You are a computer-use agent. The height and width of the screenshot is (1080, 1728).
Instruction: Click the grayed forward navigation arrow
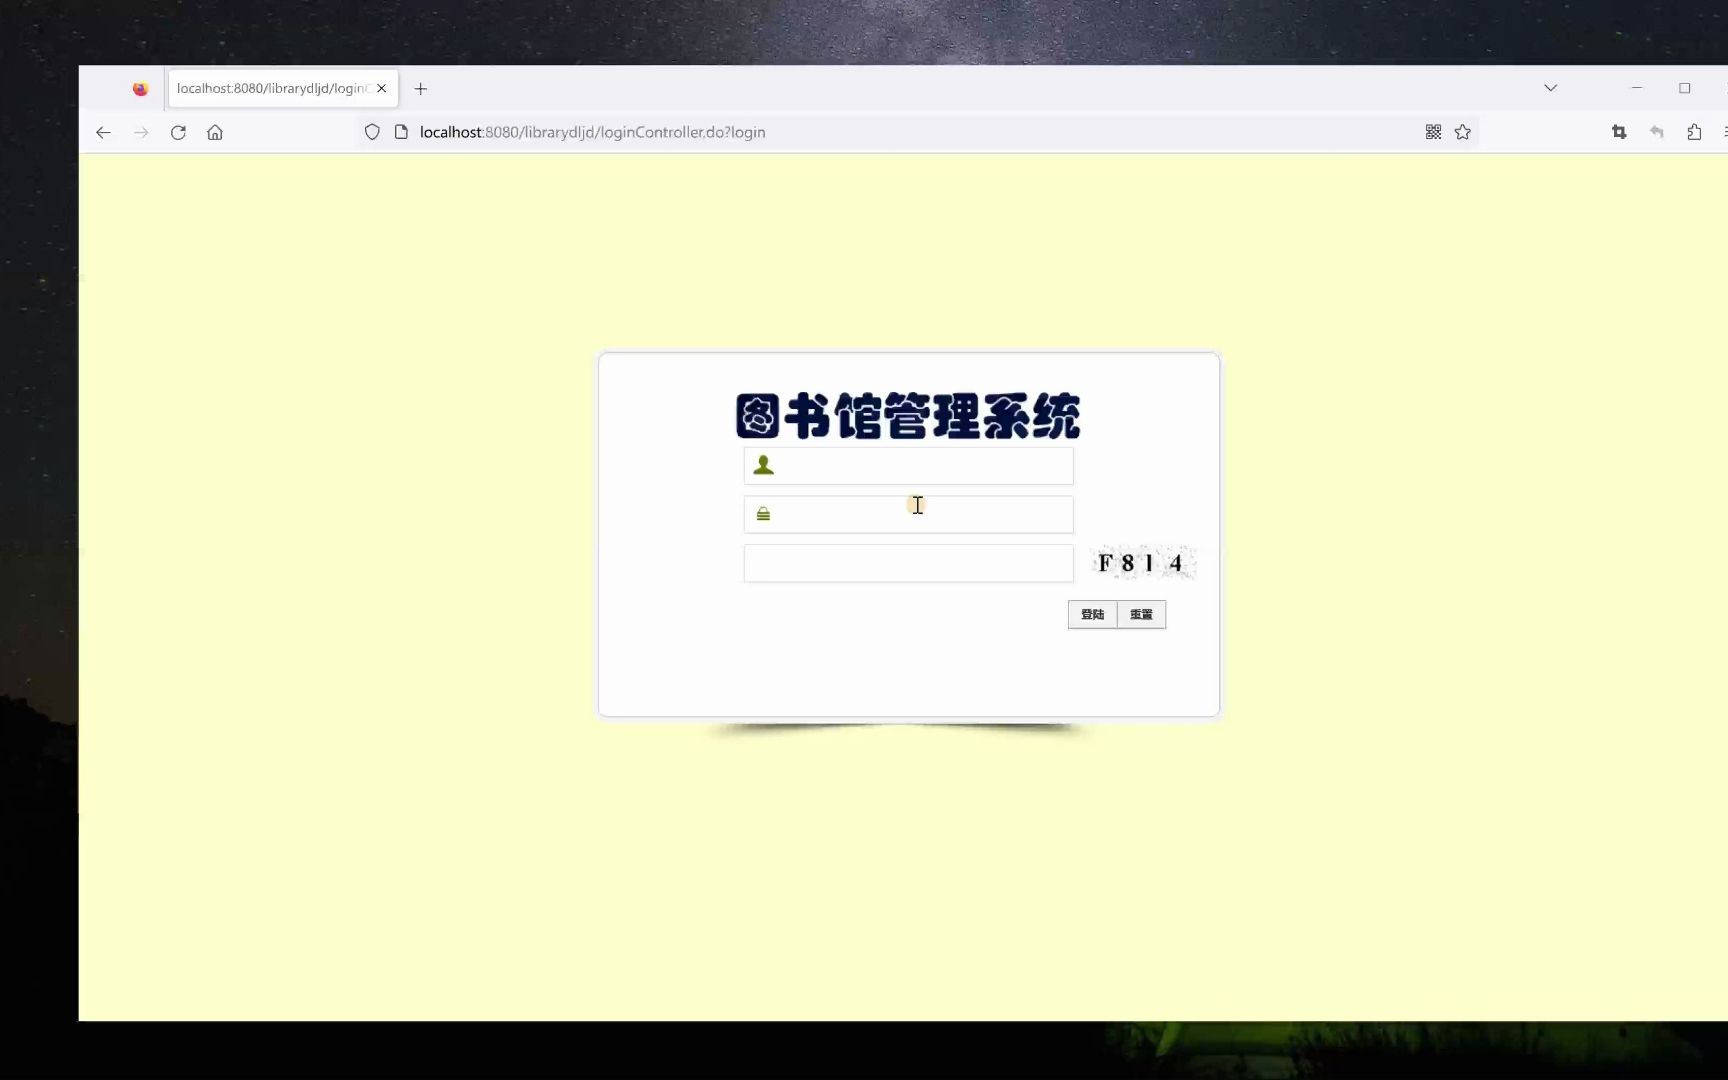click(141, 132)
